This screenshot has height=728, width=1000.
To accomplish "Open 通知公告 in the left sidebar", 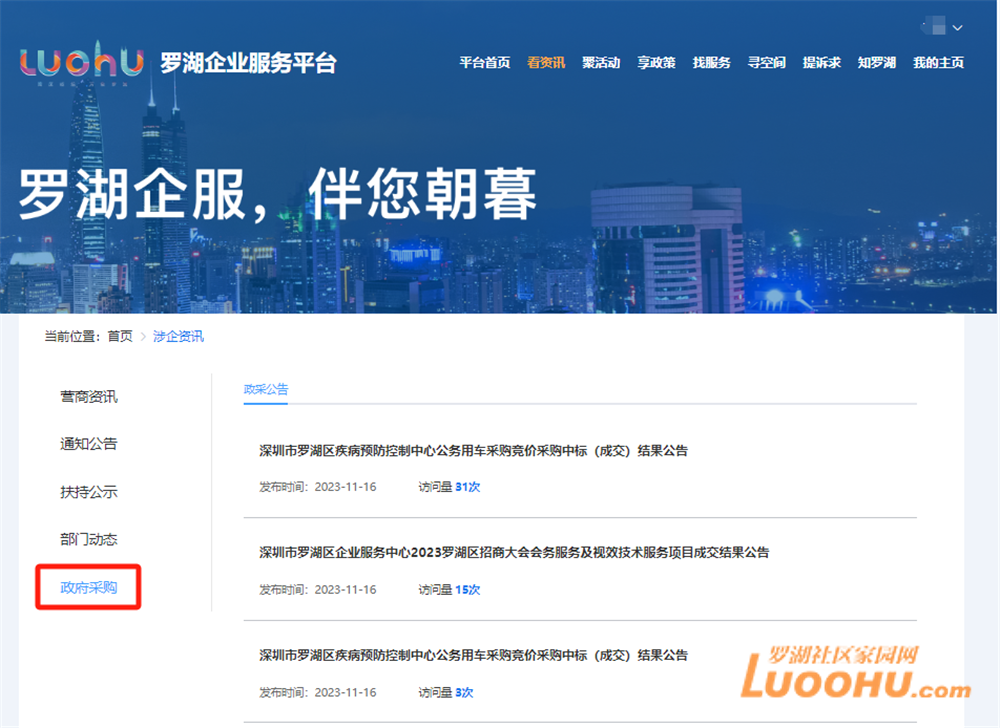I will click(x=88, y=444).
